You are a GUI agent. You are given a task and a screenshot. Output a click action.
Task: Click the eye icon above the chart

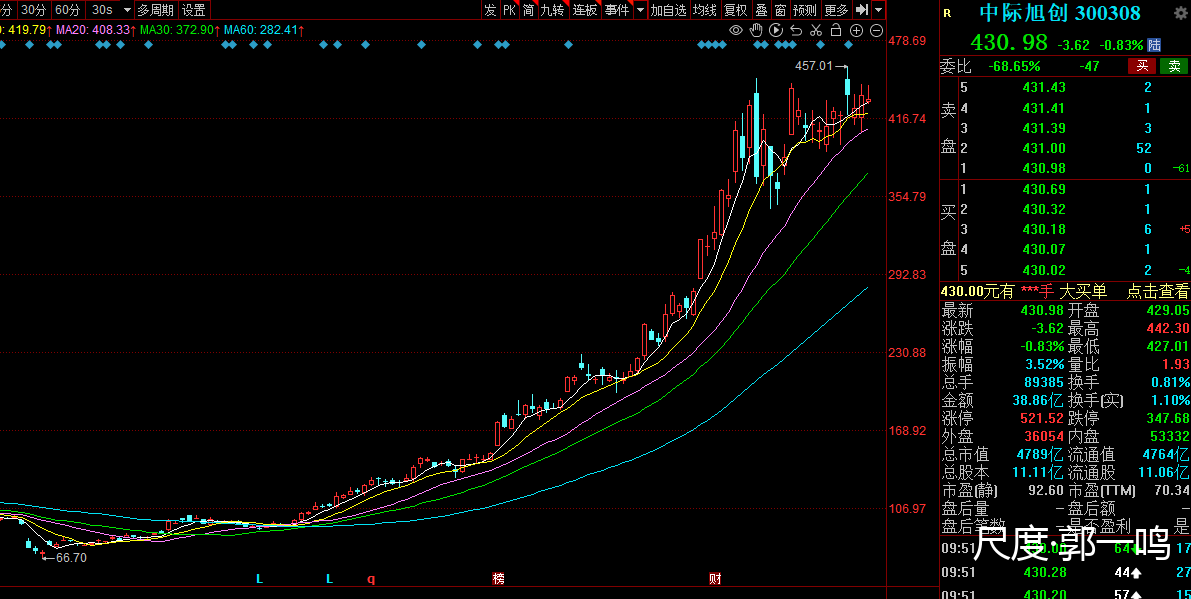(x=736, y=30)
